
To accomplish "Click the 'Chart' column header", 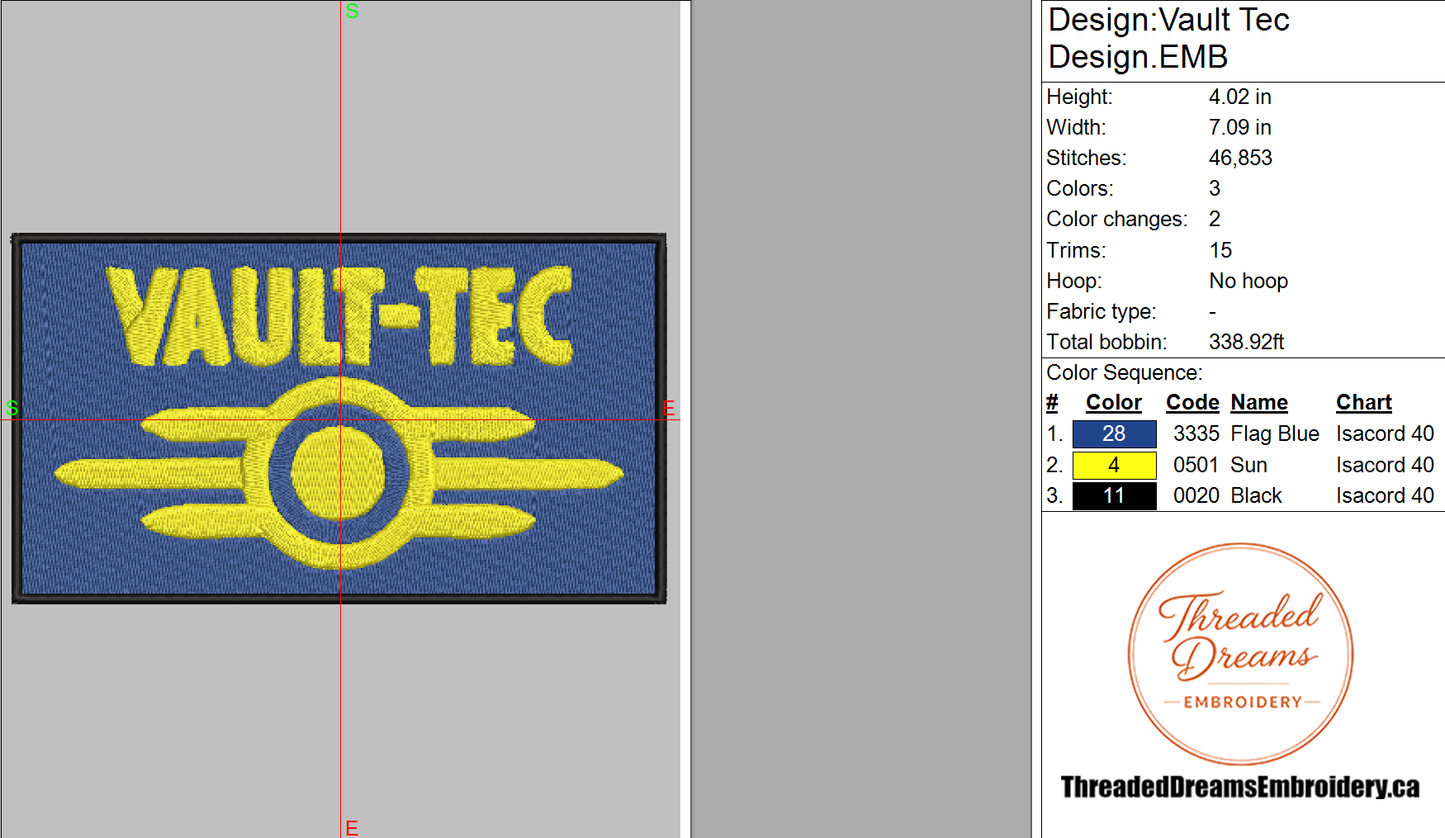I will (1364, 403).
